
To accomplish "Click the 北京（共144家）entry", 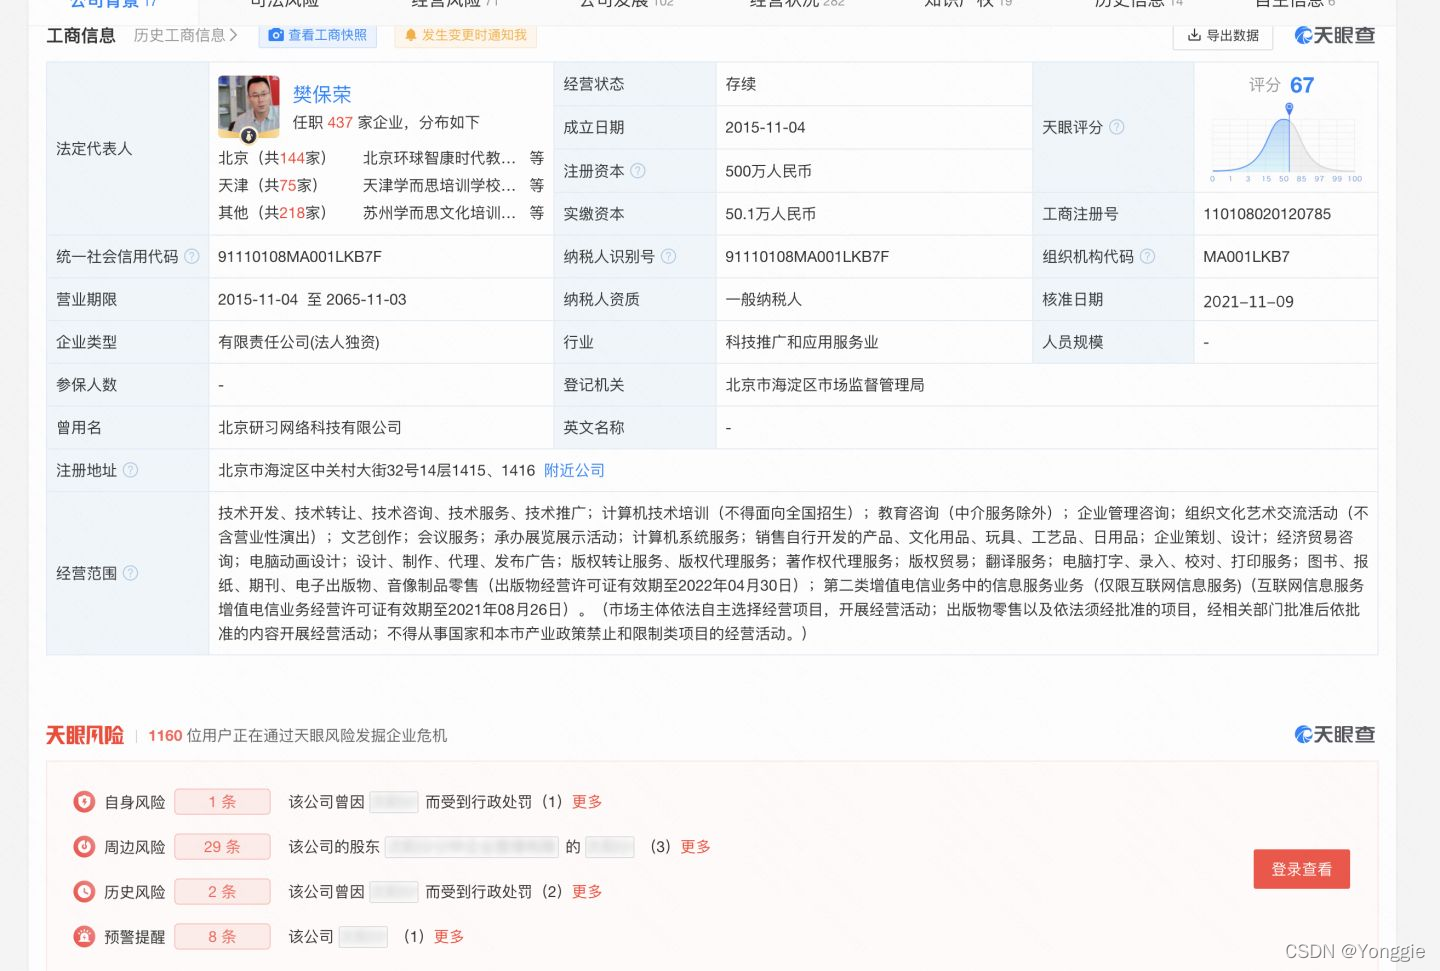I will pos(275,158).
